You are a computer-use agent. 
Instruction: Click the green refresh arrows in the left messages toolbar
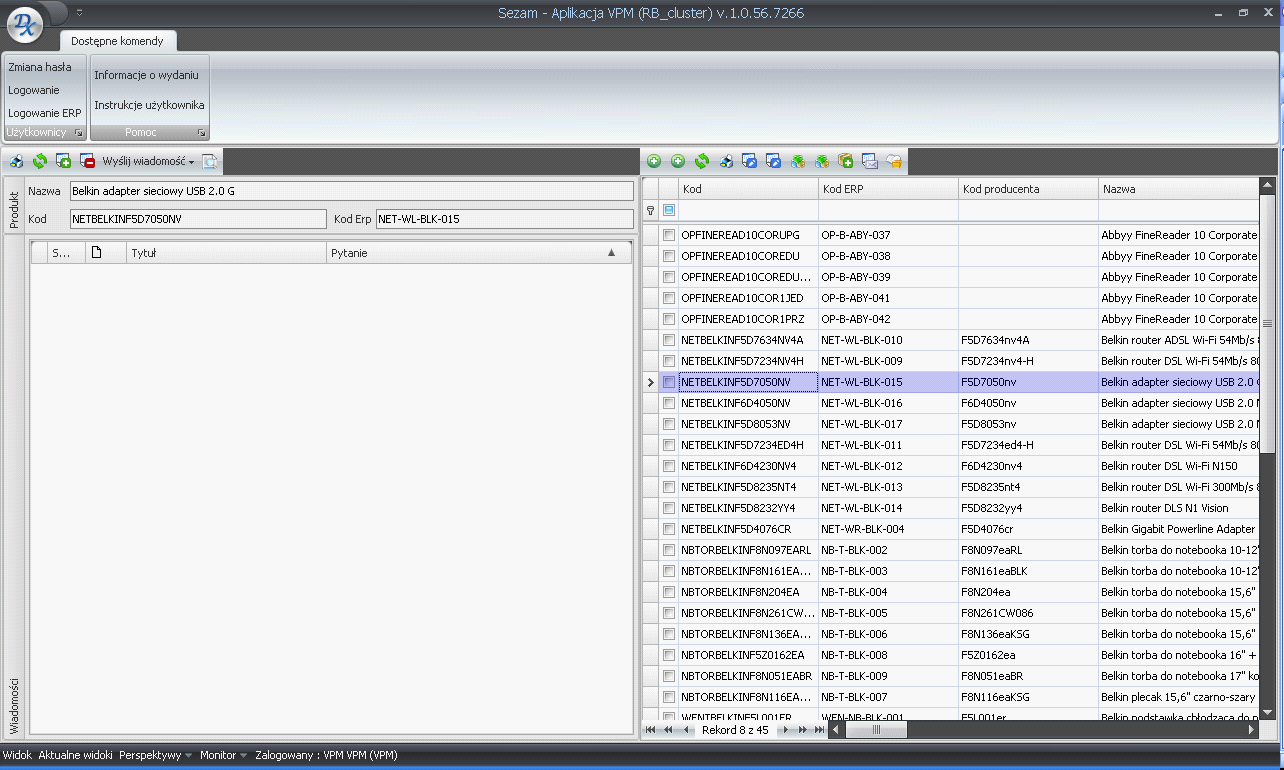click(x=40, y=161)
